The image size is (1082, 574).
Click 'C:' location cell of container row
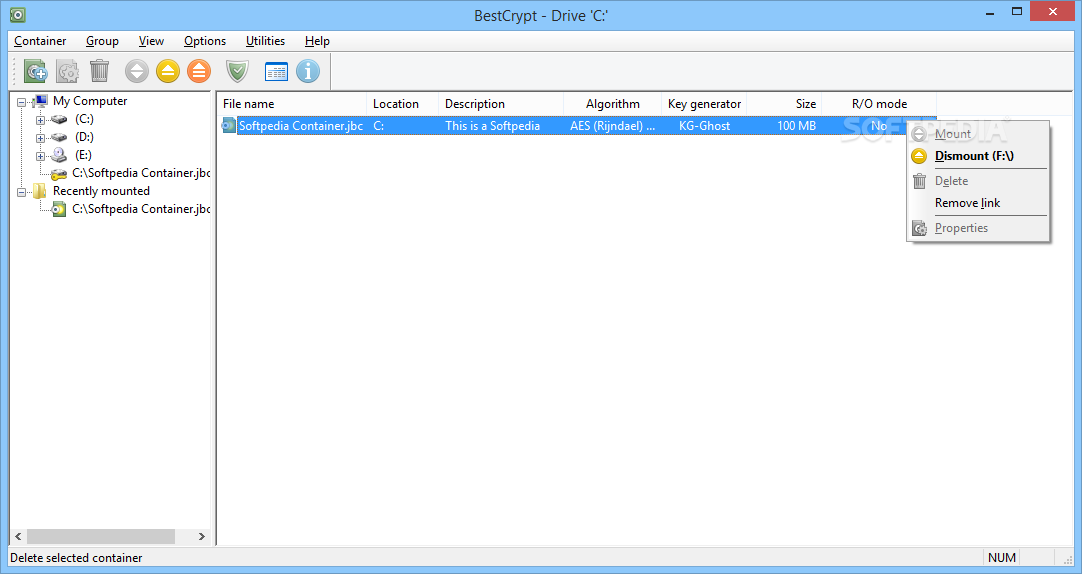[x=379, y=126]
